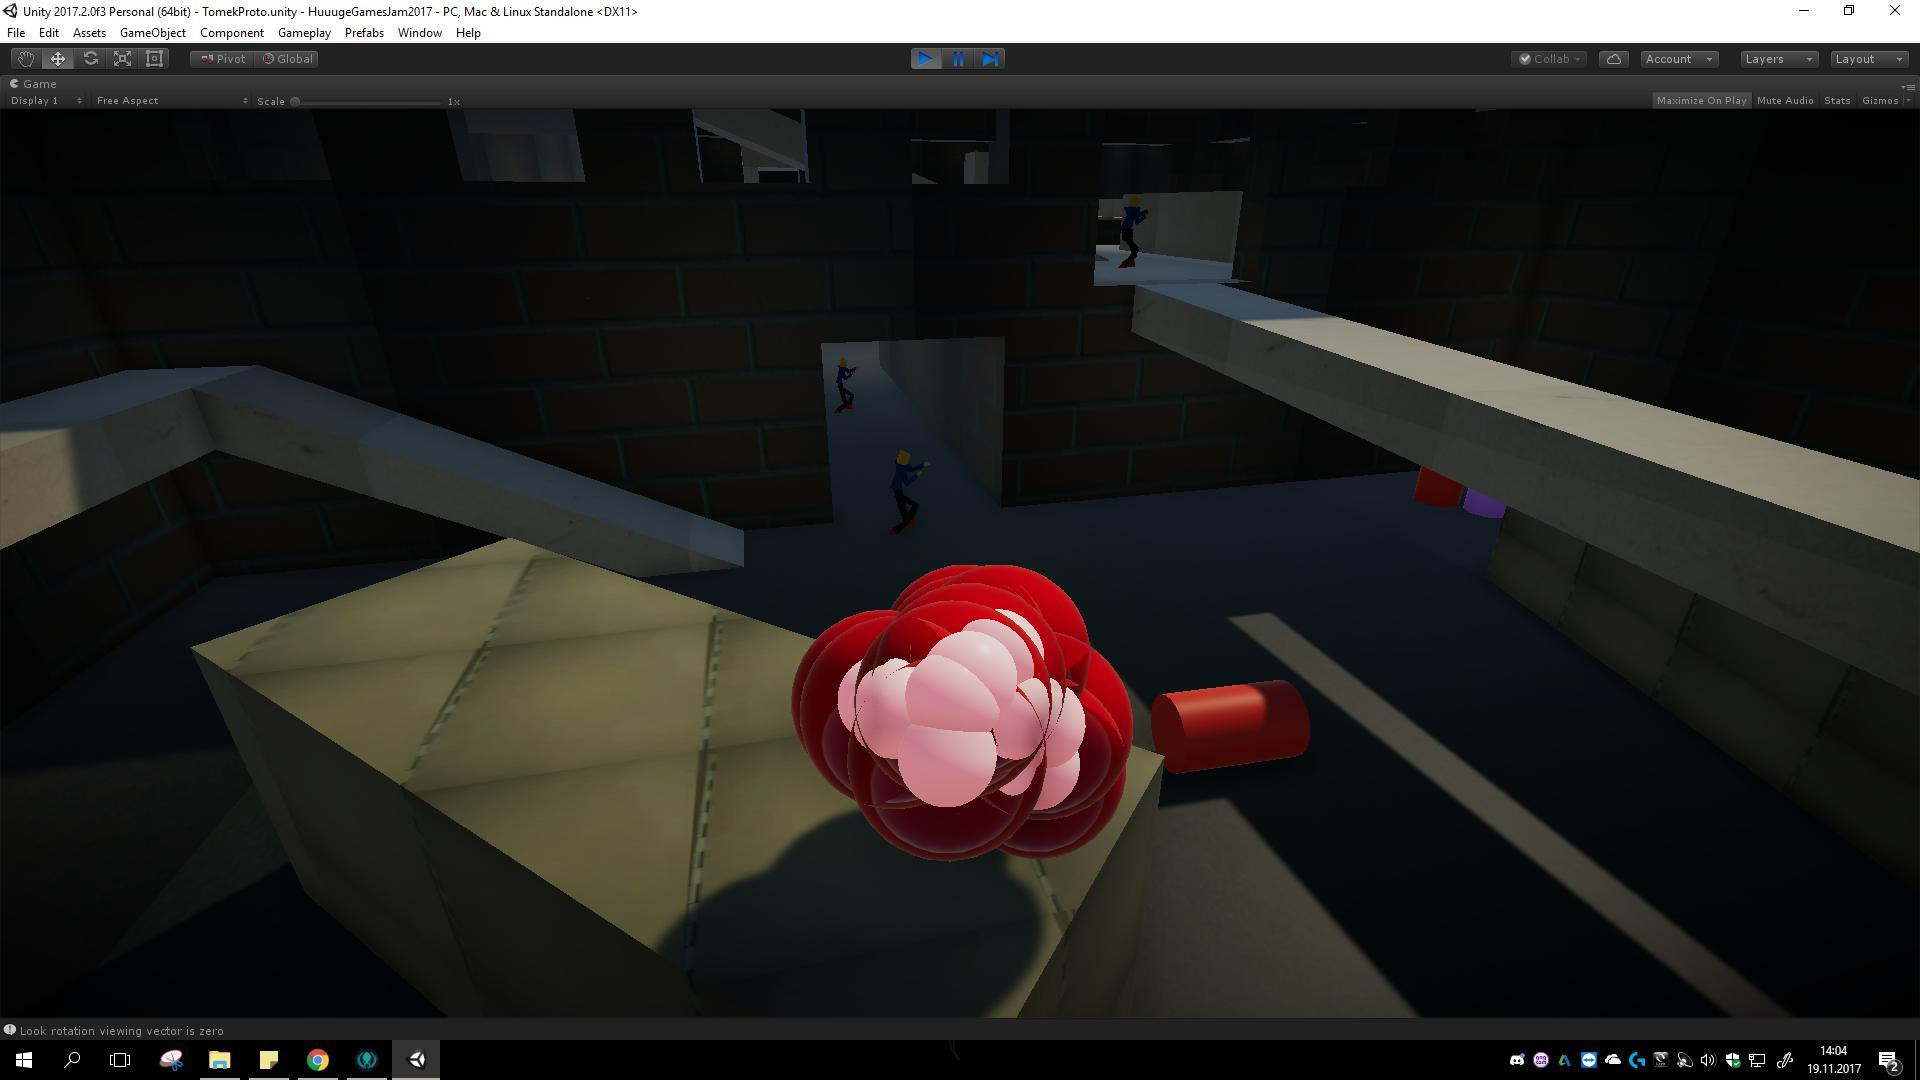Select the Hand tool

tap(26, 59)
